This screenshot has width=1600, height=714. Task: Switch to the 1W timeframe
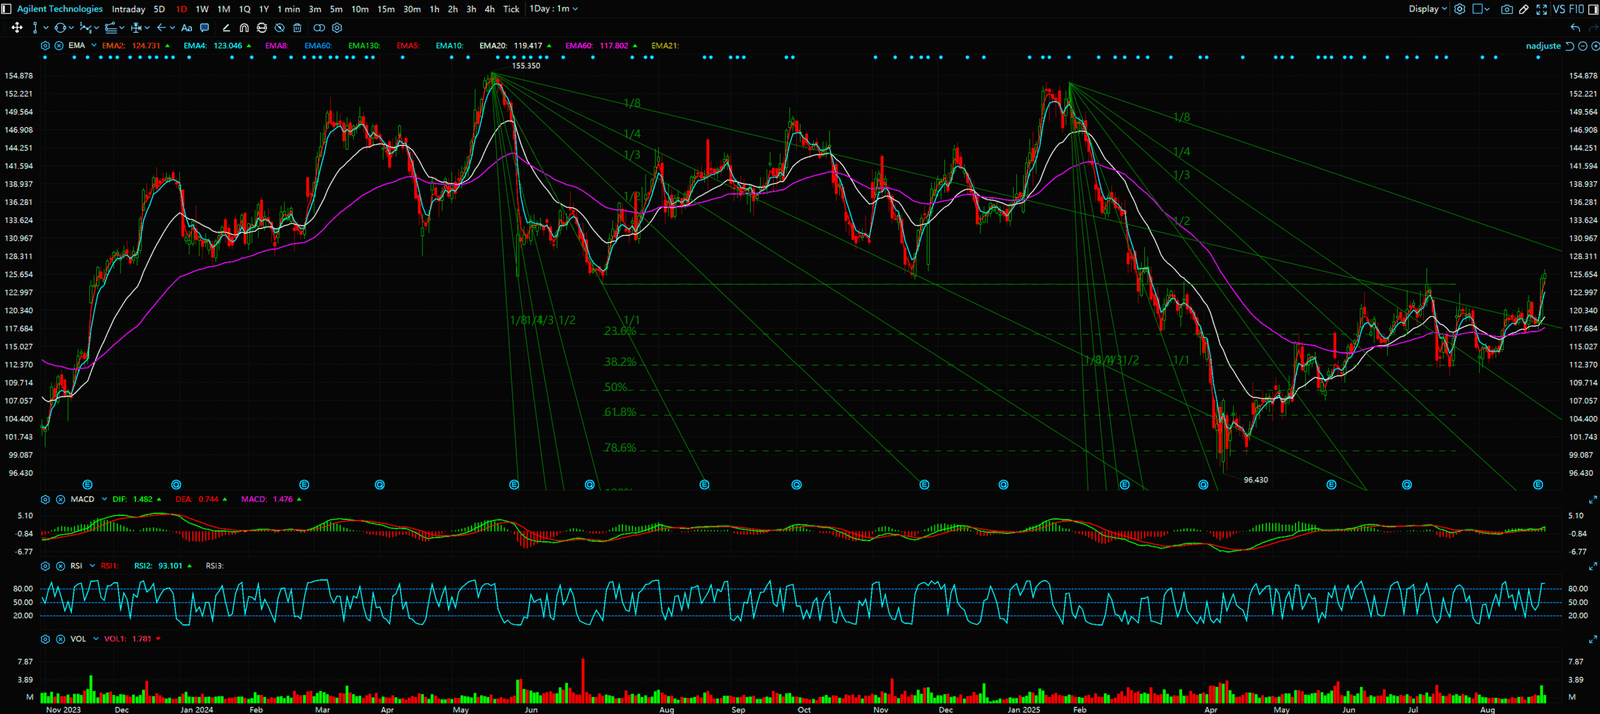click(x=202, y=9)
